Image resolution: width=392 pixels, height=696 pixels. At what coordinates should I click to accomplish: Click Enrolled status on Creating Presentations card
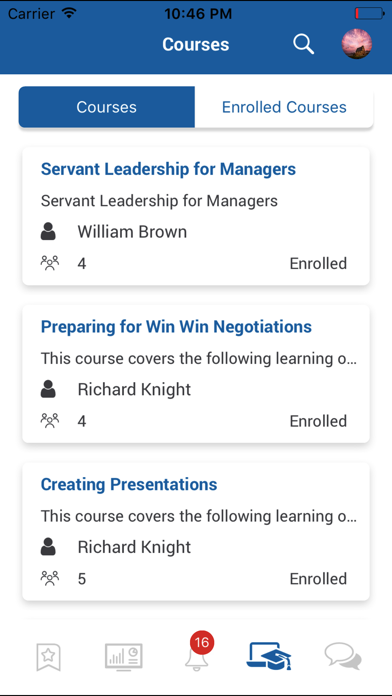pyautogui.click(x=318, y=578)
